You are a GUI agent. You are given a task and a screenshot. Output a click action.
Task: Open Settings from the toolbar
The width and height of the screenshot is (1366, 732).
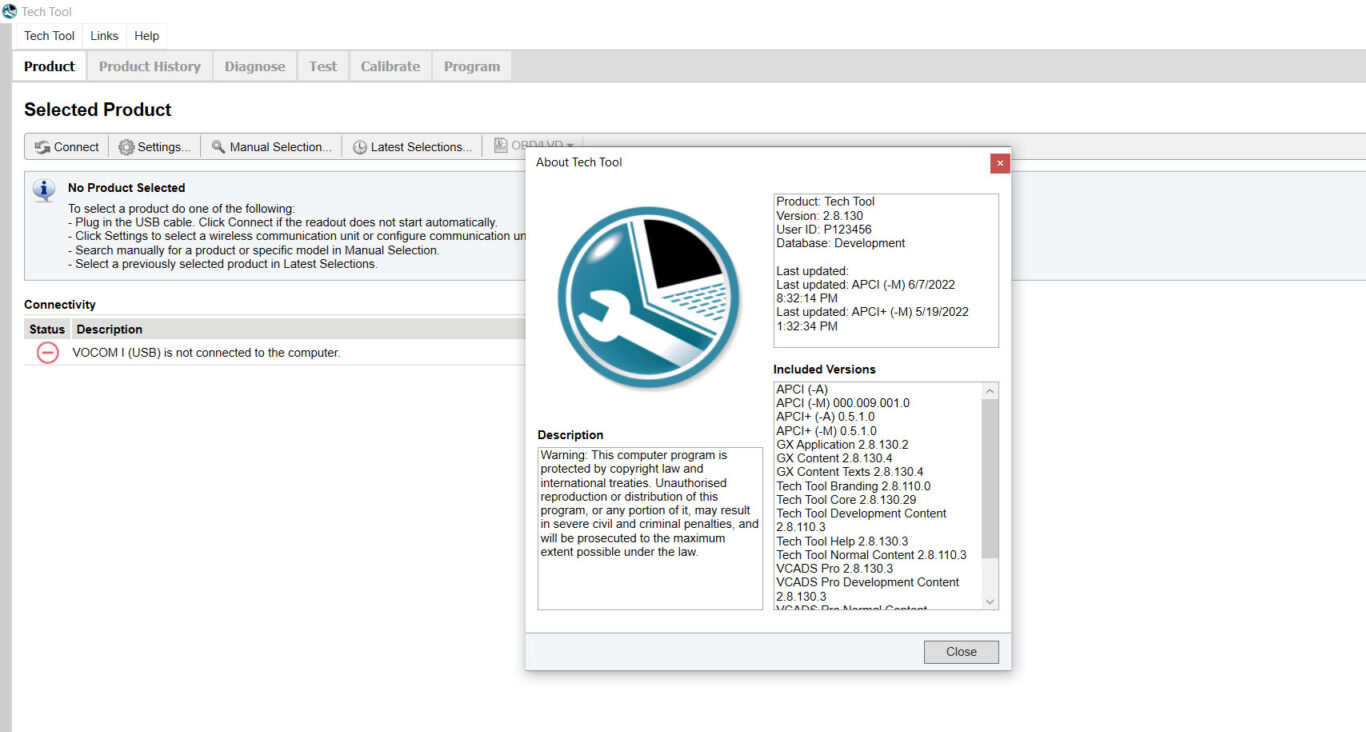pos(154,147)
